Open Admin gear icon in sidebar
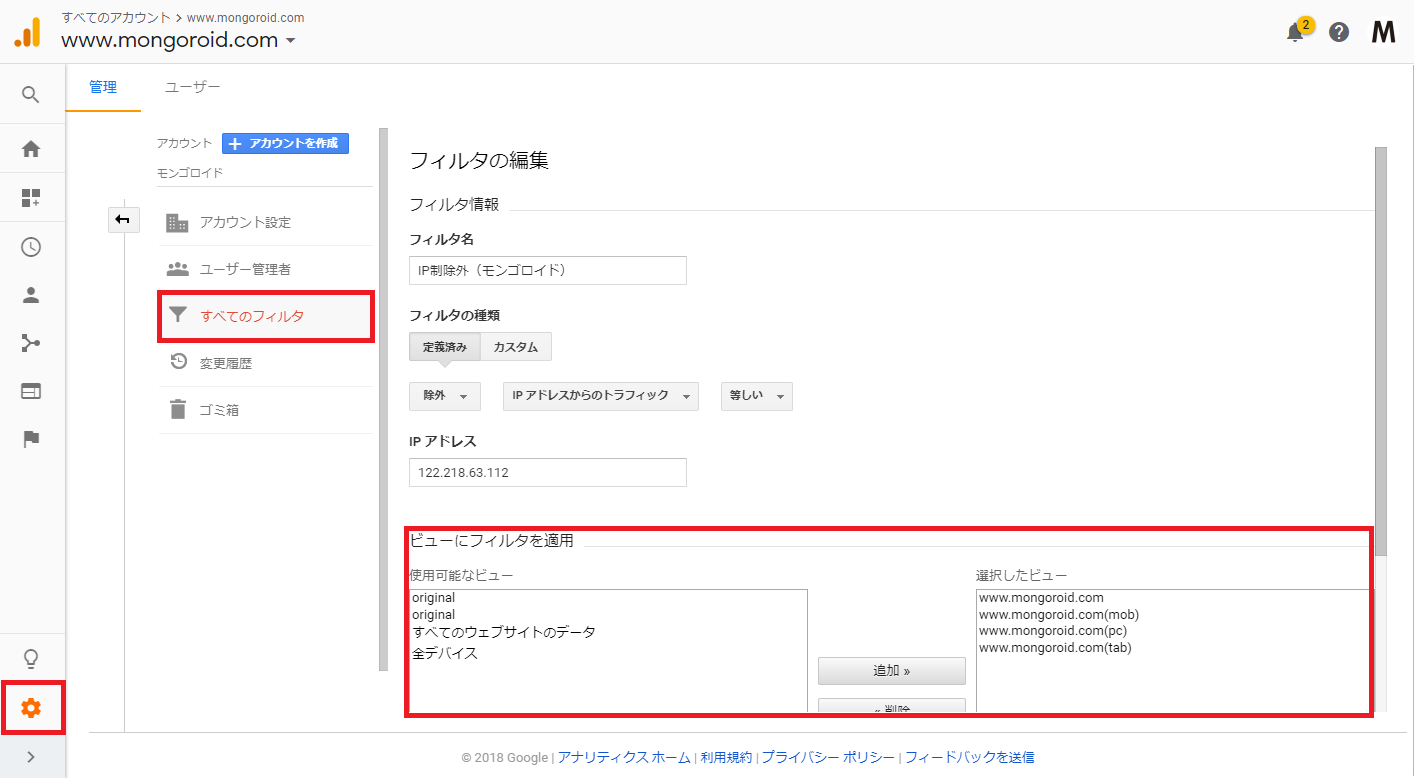This screenshot has height=778, width=1414. (x=31, y=708)
